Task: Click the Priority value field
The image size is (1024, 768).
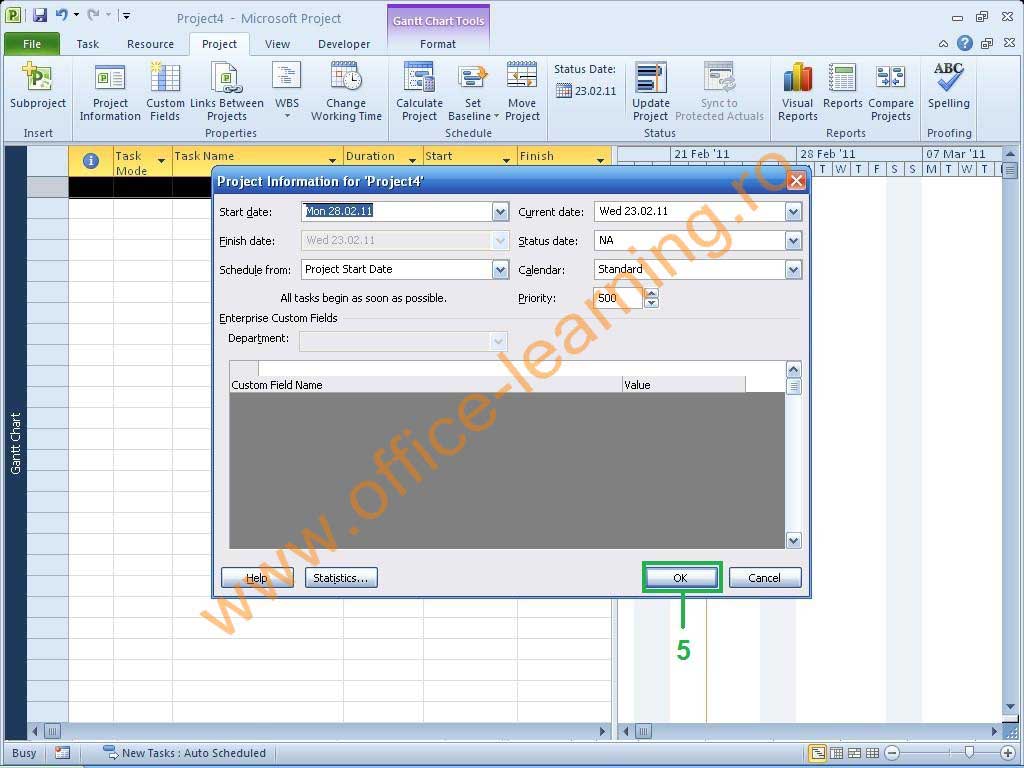Action: [x=618, y=298]
